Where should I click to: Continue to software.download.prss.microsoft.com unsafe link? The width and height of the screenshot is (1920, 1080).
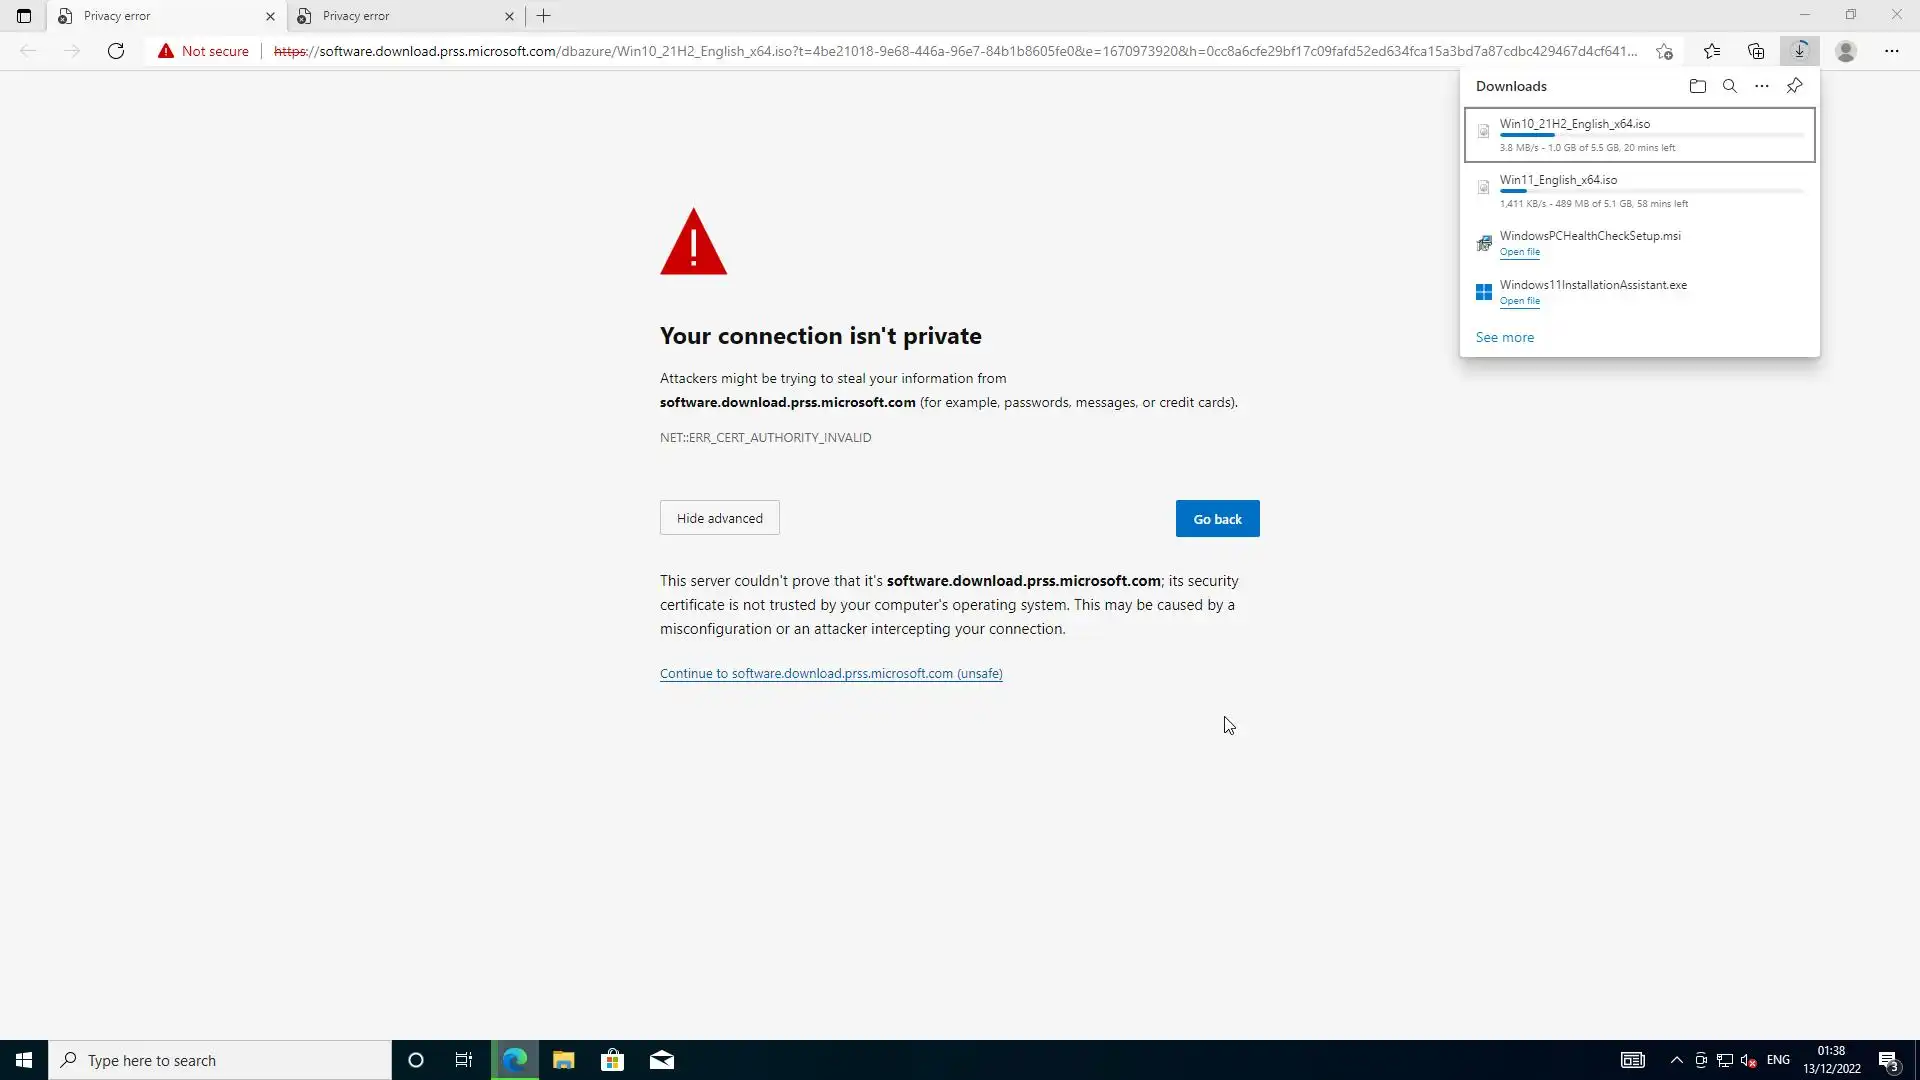tap(831, 674)
